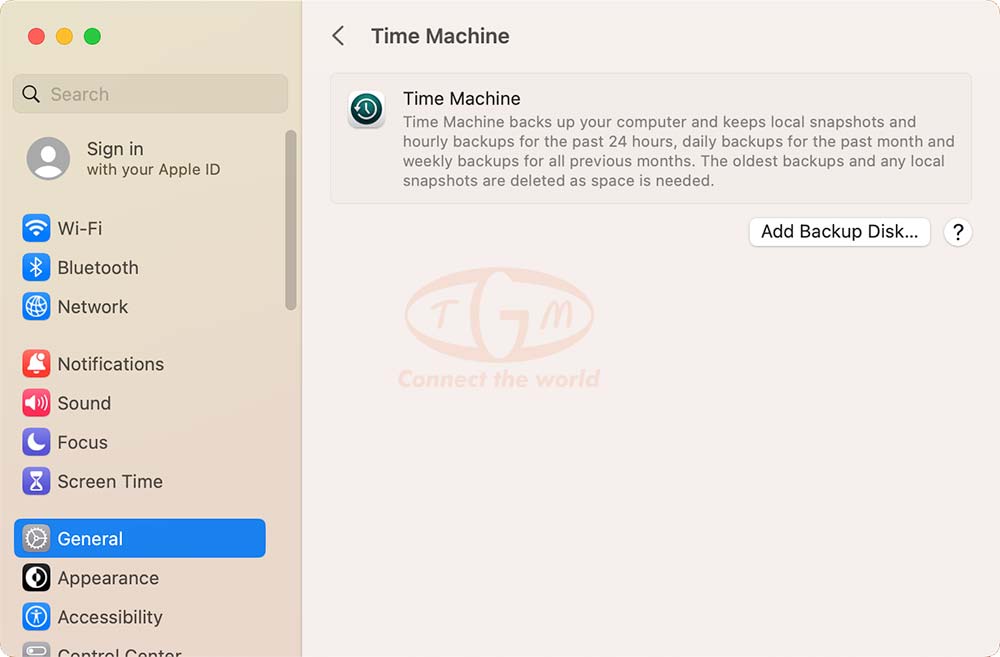1000x657 pixels.
Task: Click the user avatar profile picture
Action: click(x=48, y=158)
